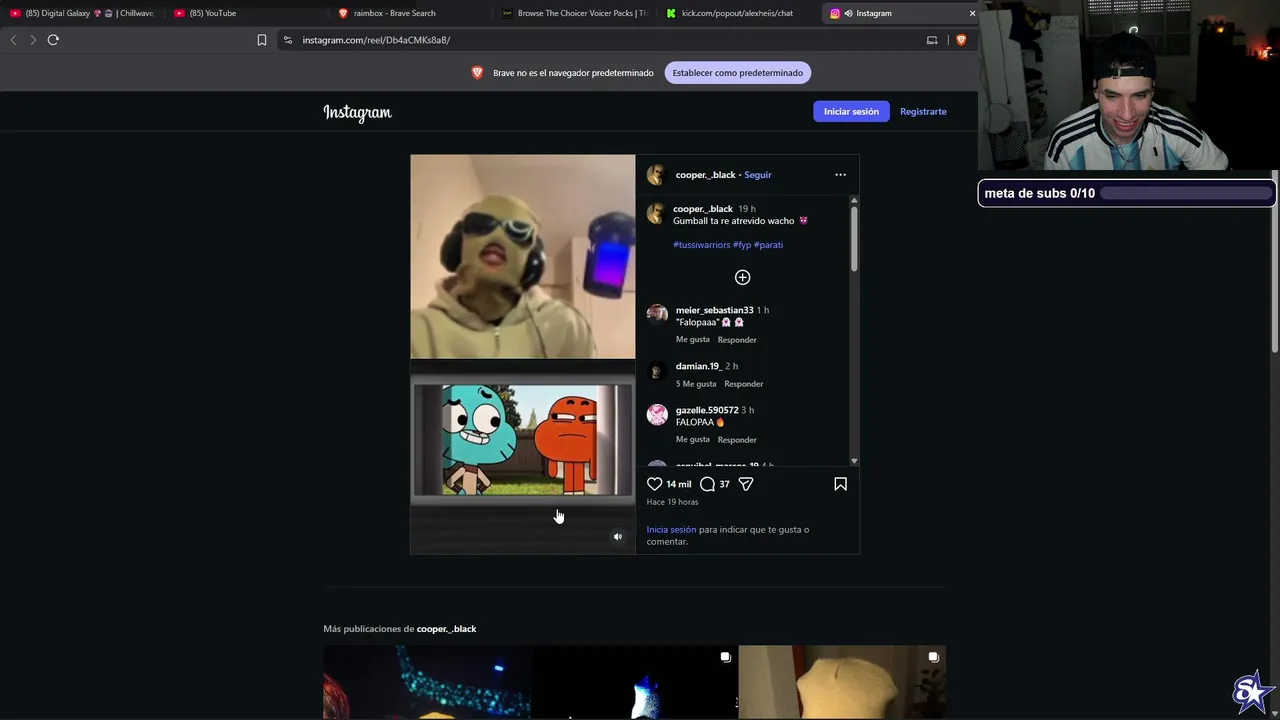Screen dimensions: 1280x720
Task: Switch to the kick.com popout chat tab
Action: (738, 13)
